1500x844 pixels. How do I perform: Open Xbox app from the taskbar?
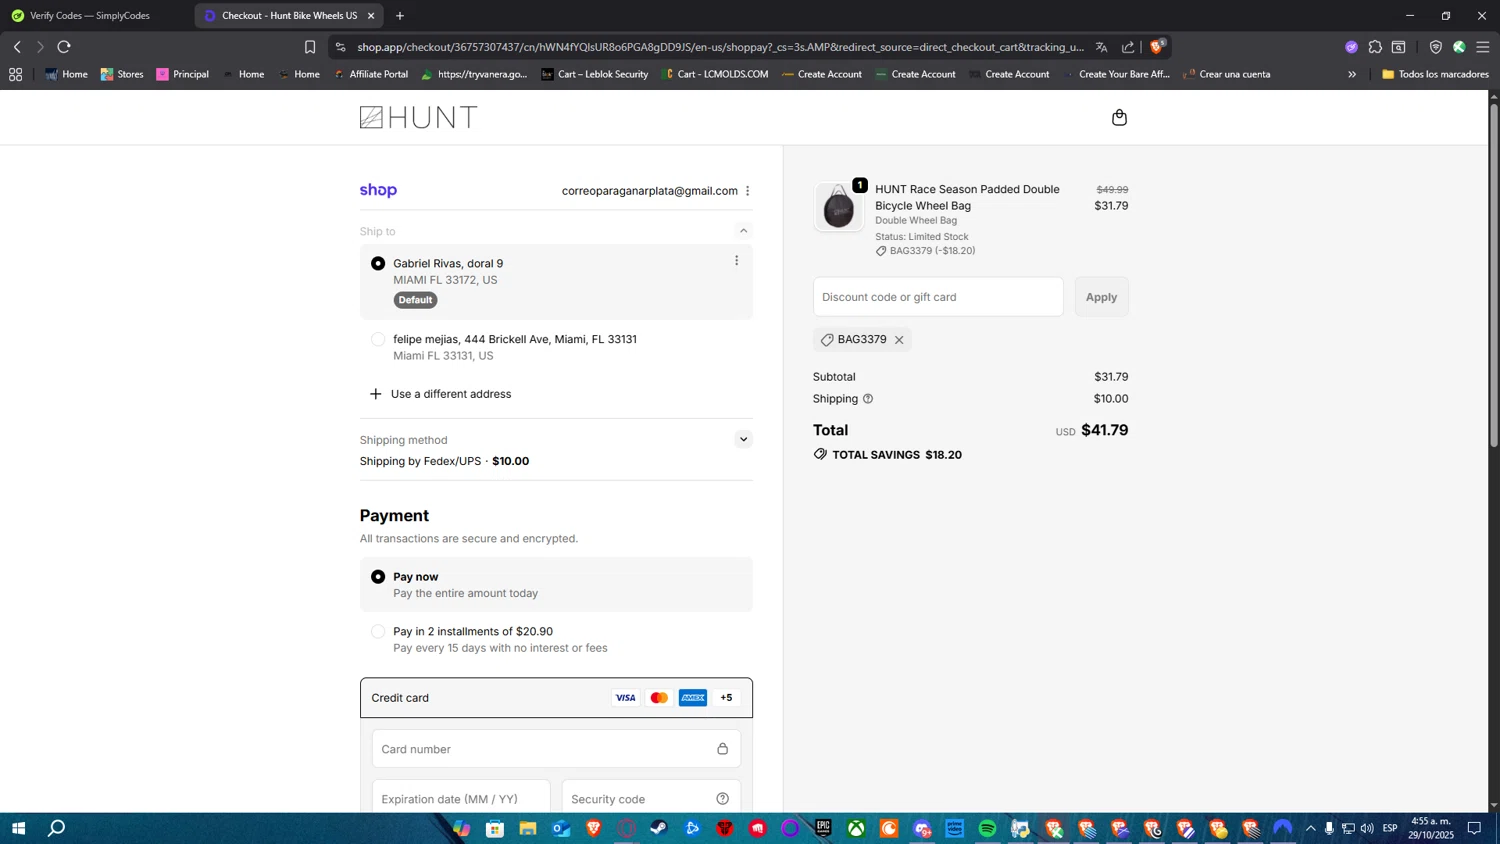pos(856,829)
